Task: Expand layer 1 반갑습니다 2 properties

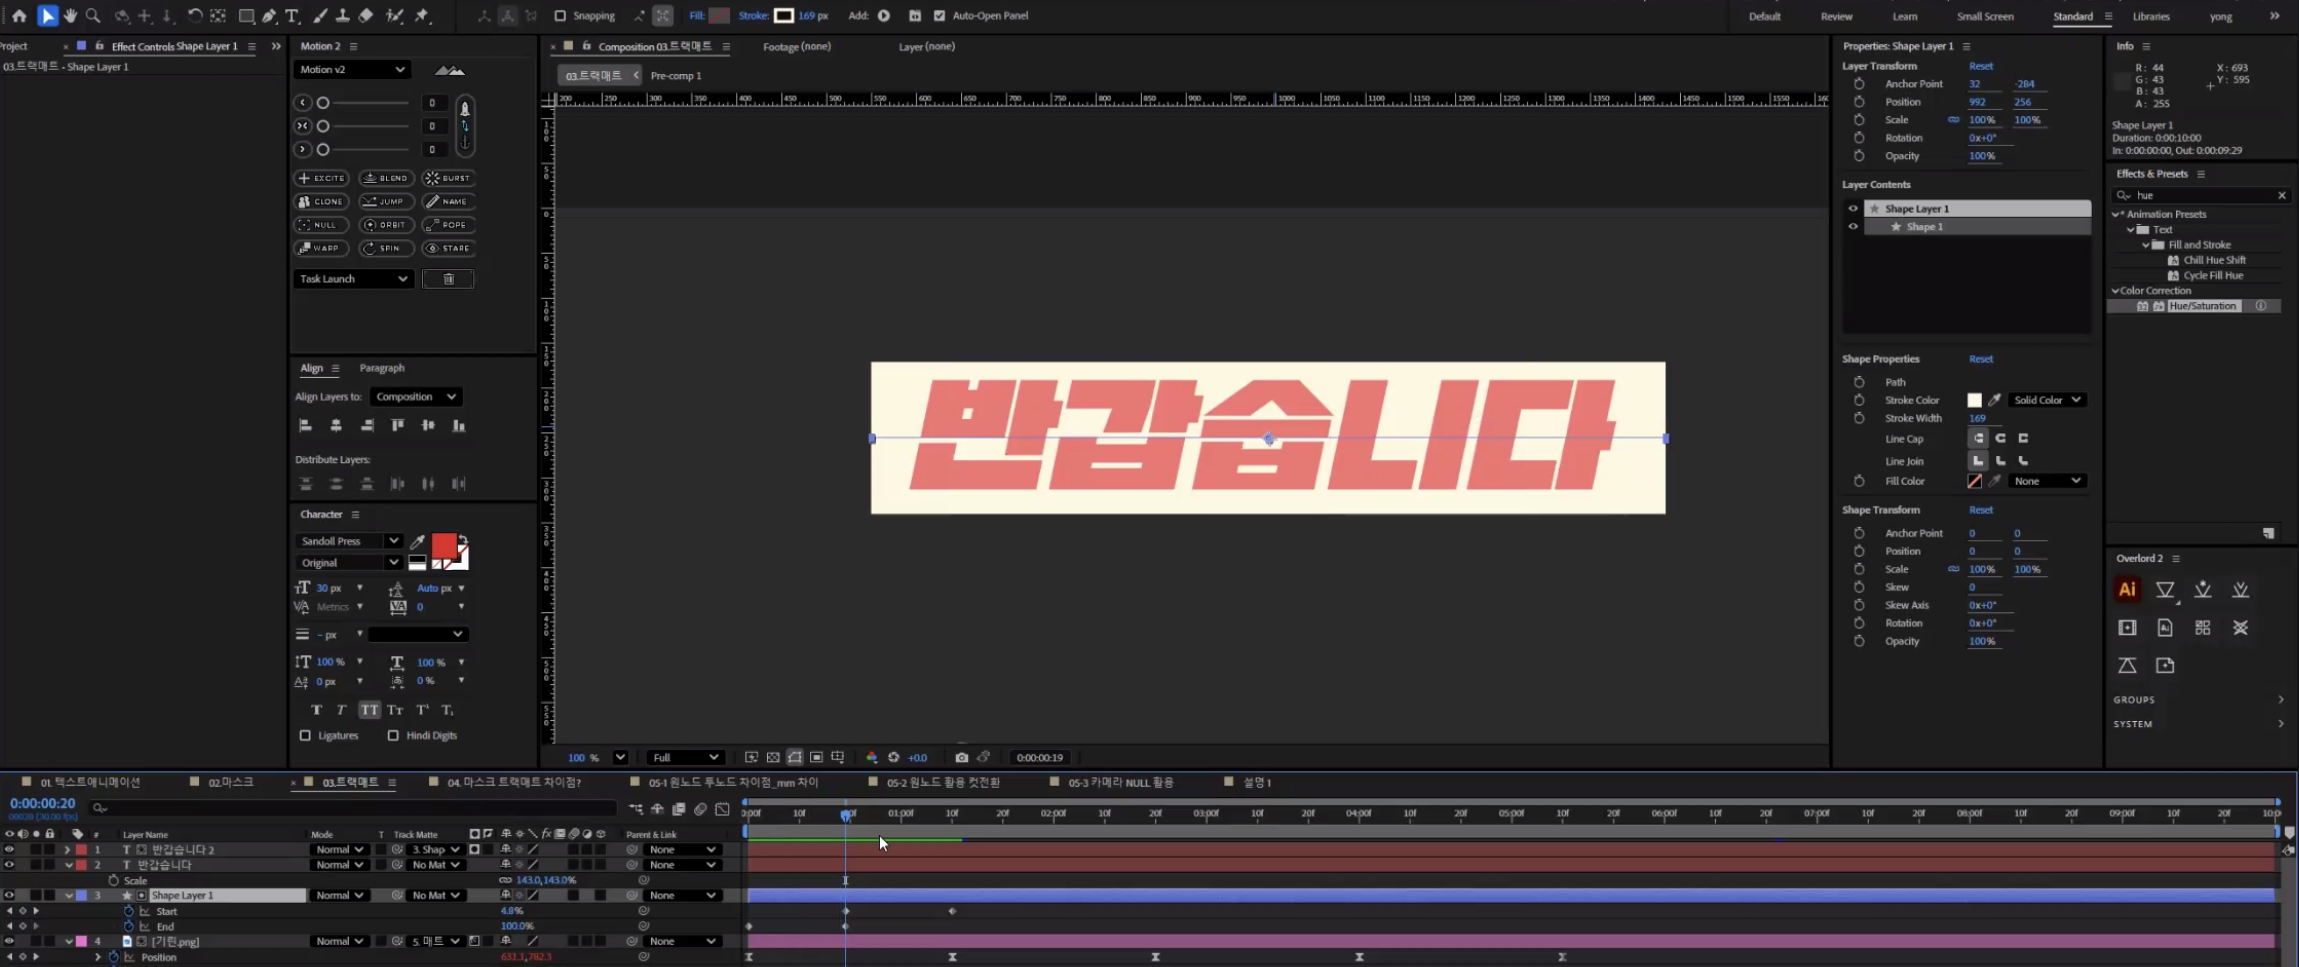Action: coord(67,850)
